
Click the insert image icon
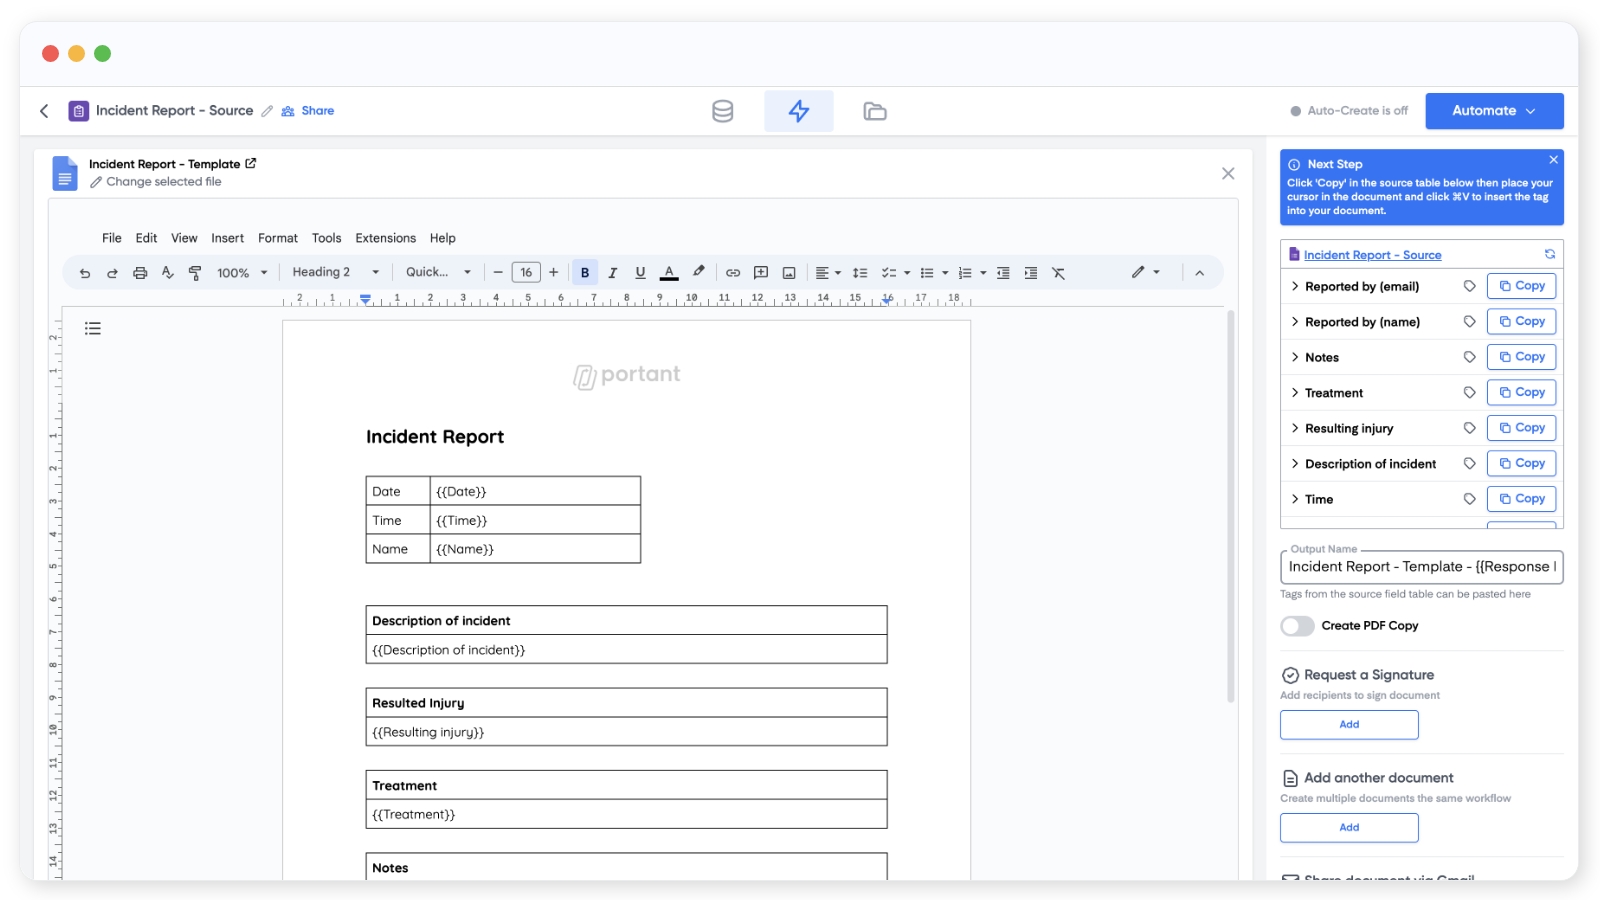coord(789,273)
